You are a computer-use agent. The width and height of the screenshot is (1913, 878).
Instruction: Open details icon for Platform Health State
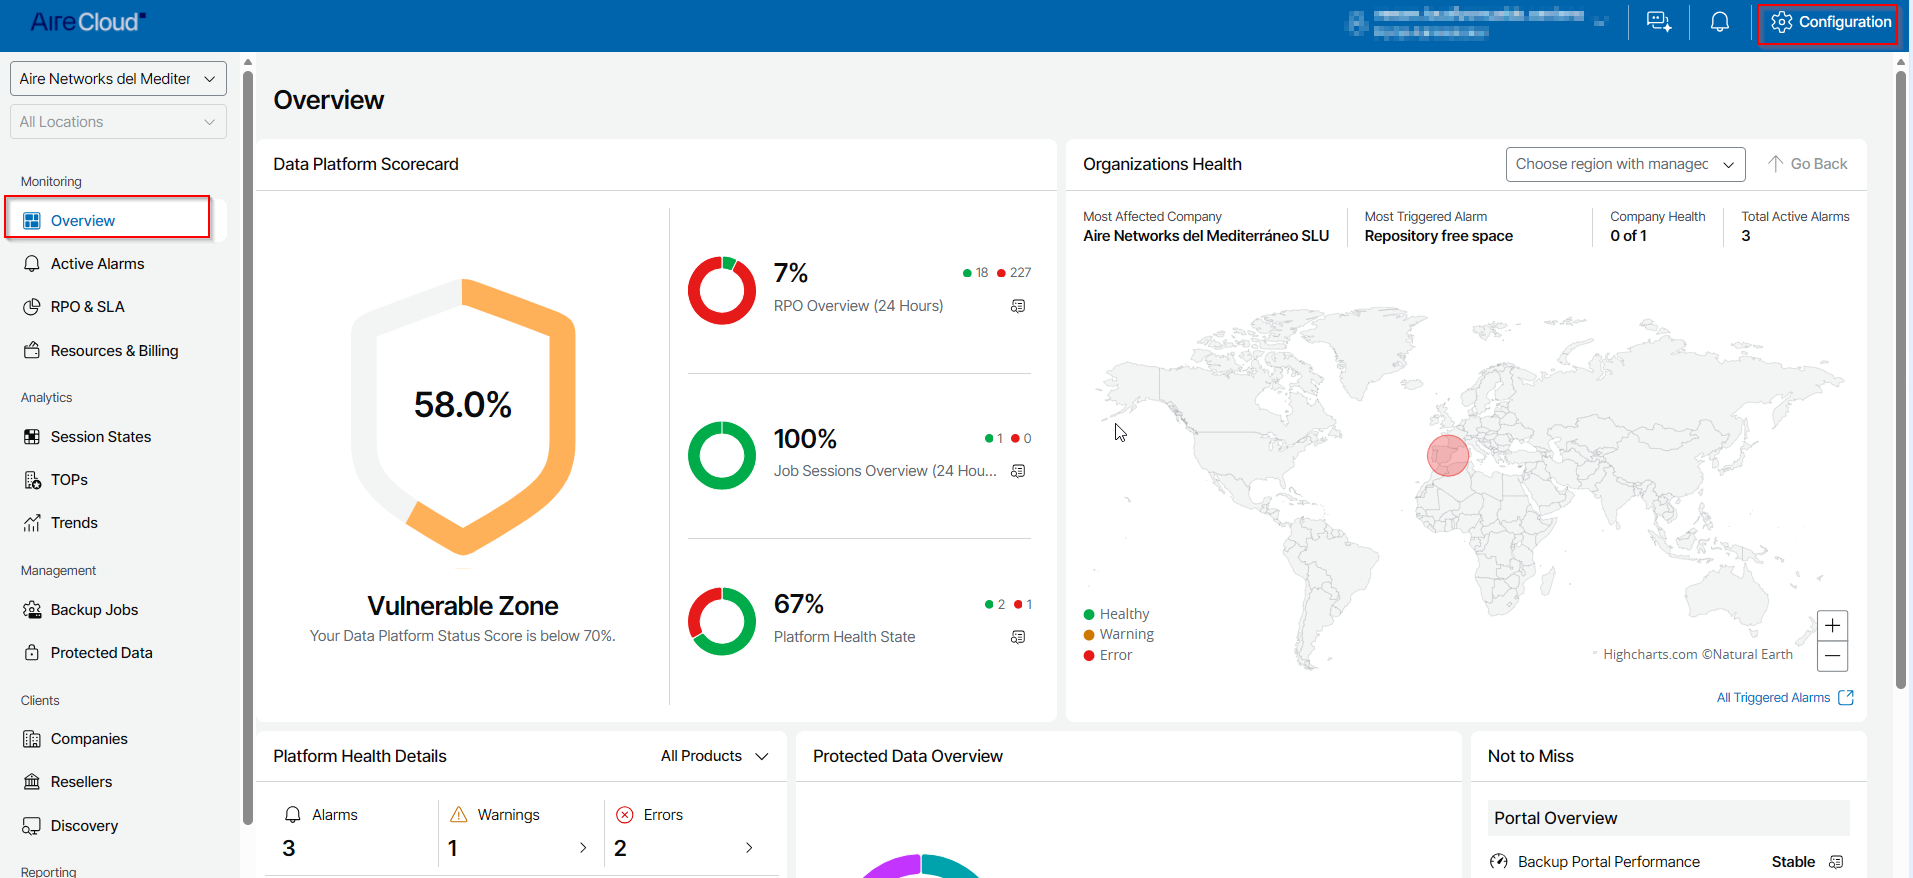point(1018,637)
